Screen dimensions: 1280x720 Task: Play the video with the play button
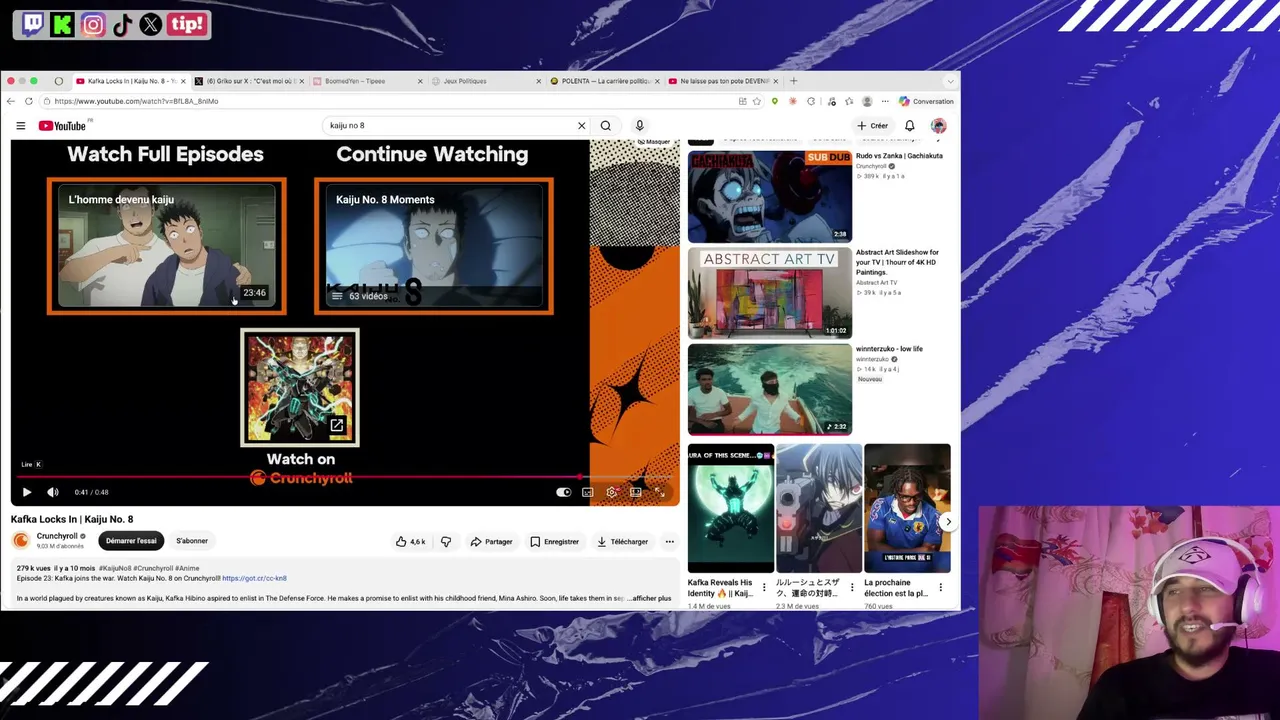coord(27,492)
